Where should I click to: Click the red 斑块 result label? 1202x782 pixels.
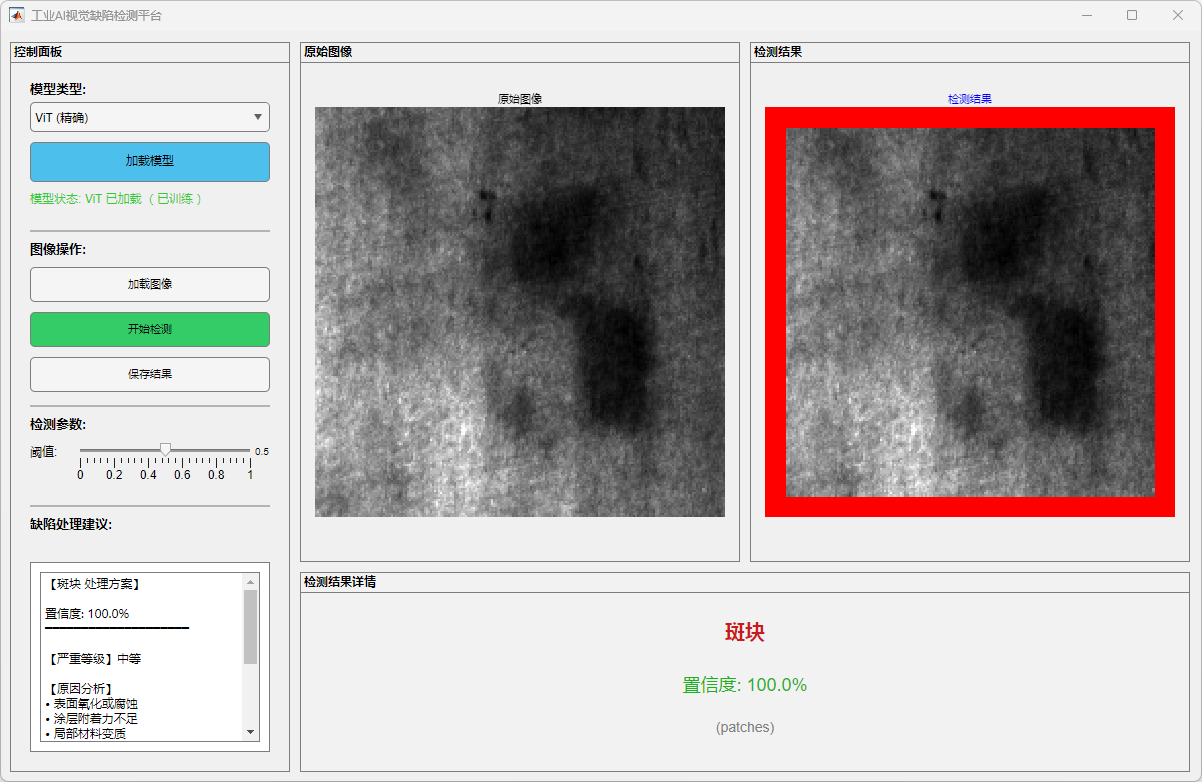(745, 632)
